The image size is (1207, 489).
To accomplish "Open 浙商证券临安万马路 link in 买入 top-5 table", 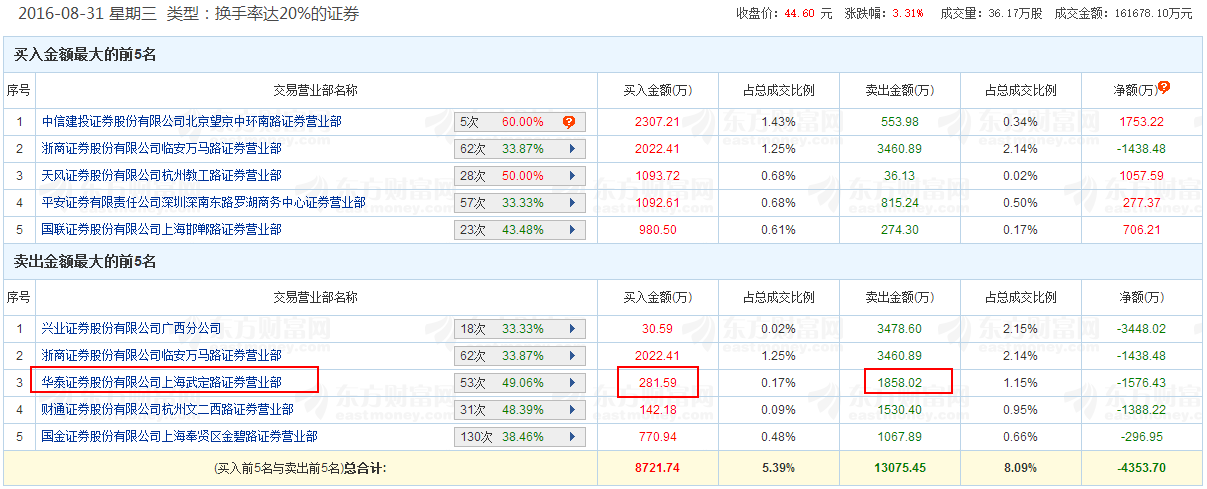I will (x=162, y=149).
